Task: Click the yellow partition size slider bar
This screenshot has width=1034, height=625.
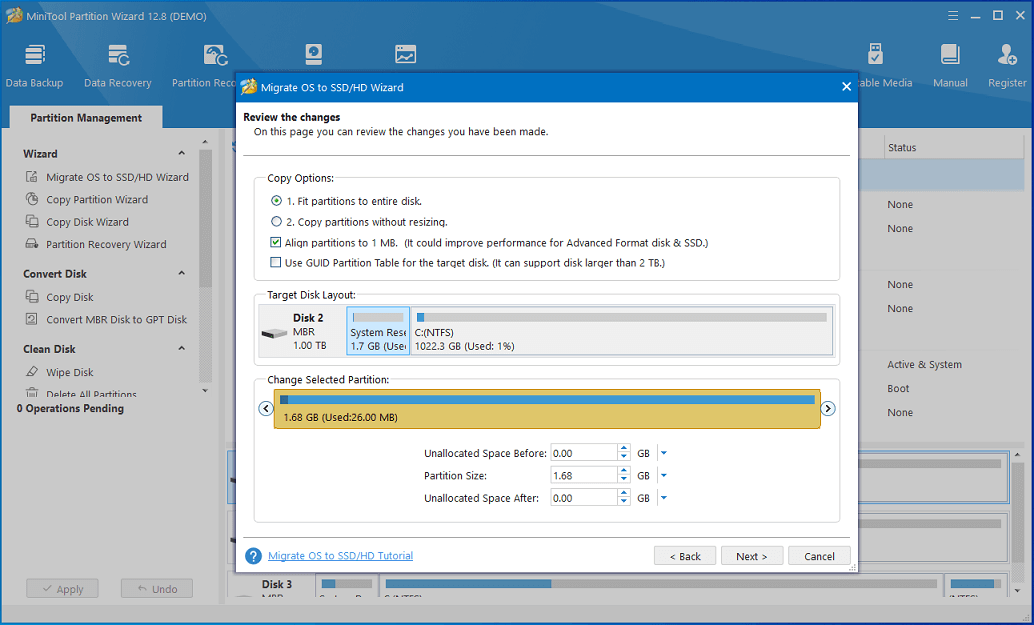Action: point(547,409)
